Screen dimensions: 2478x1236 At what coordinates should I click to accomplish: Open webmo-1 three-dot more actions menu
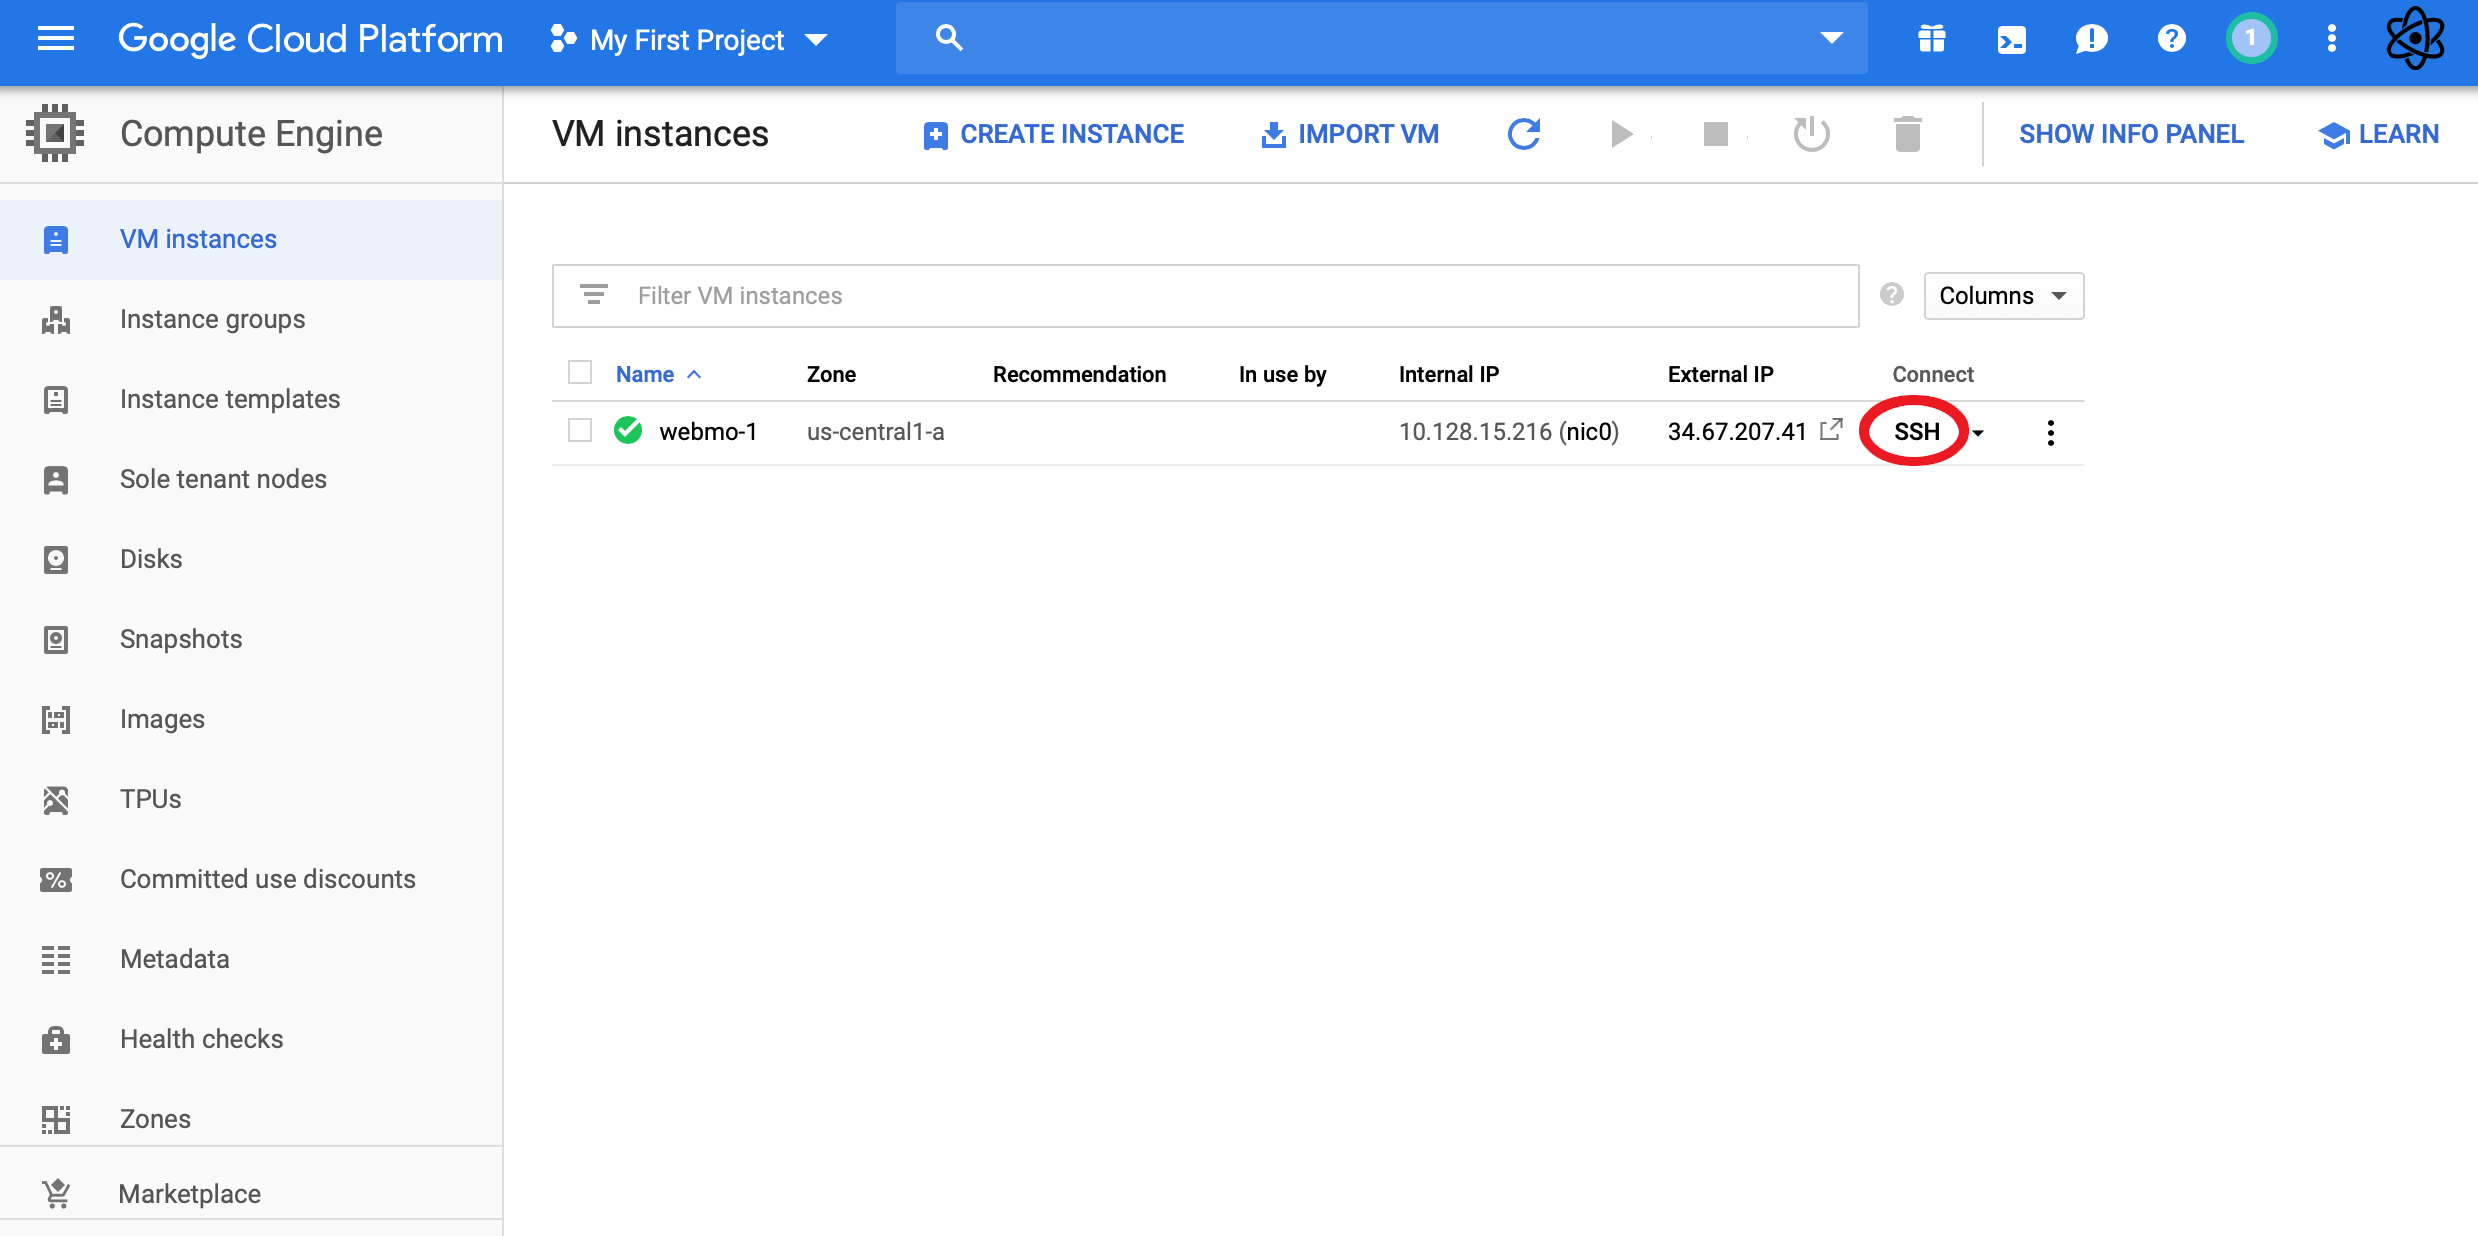(2050, 432)
